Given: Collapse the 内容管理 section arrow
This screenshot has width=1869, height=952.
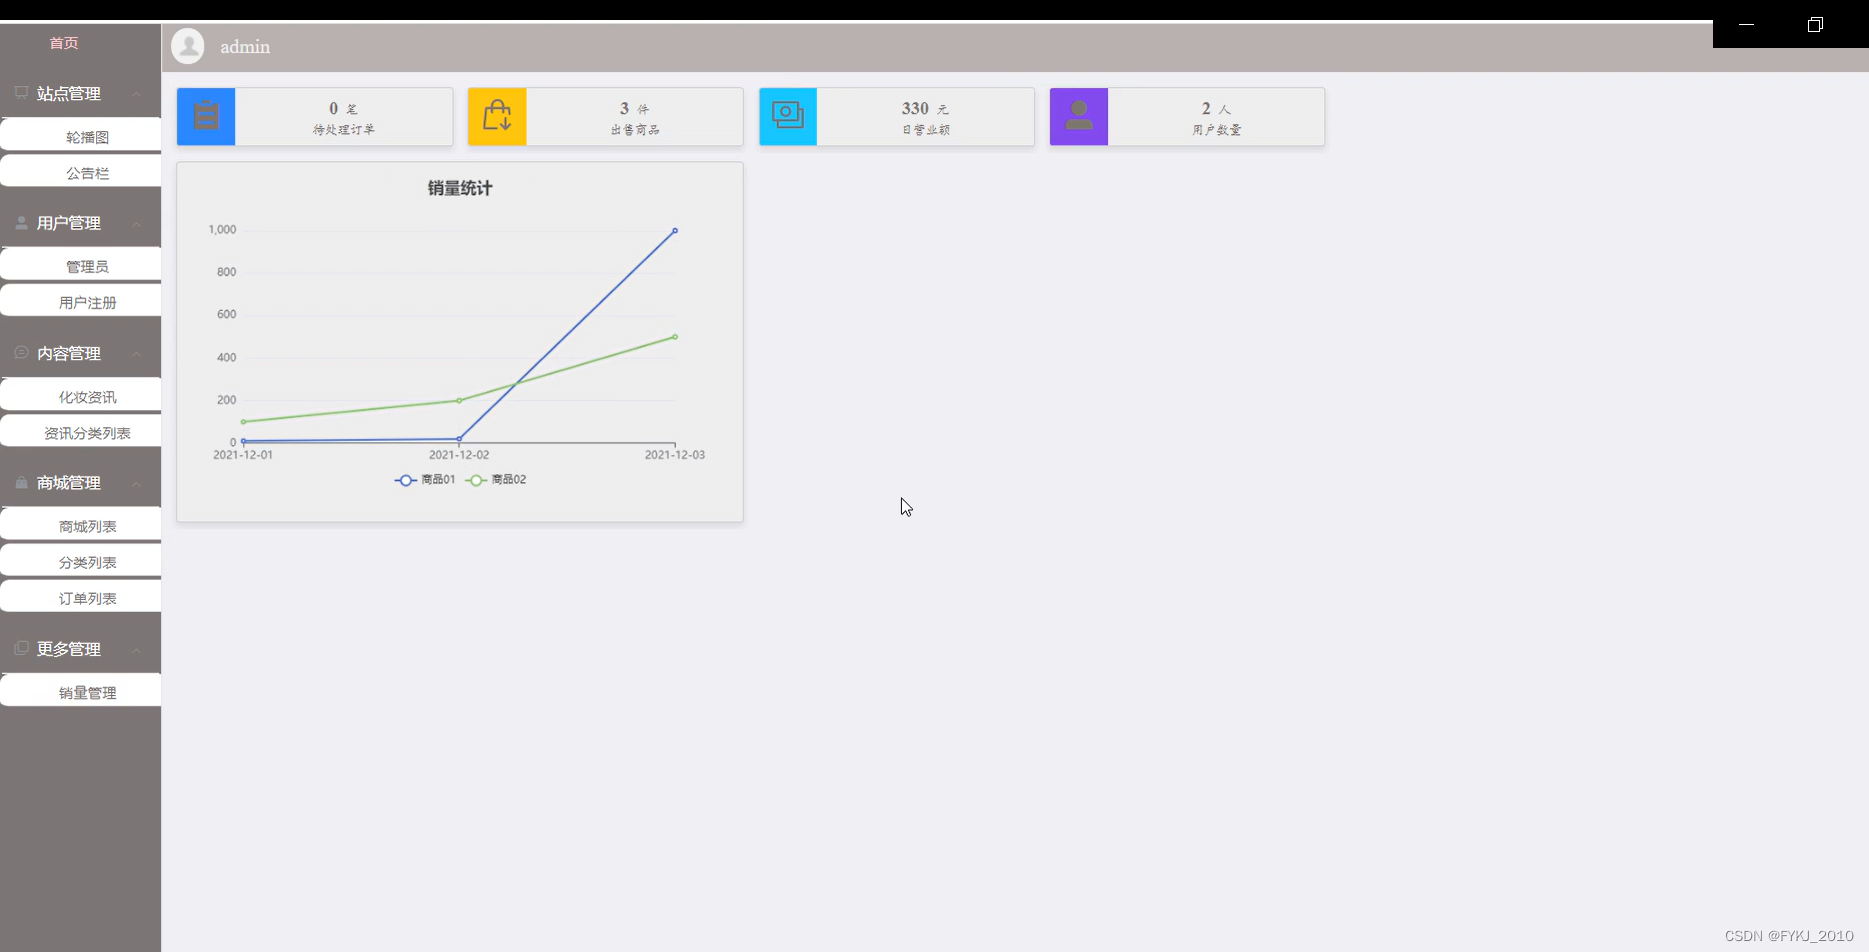Looking at the screenshot, I should tap(137, 354).
